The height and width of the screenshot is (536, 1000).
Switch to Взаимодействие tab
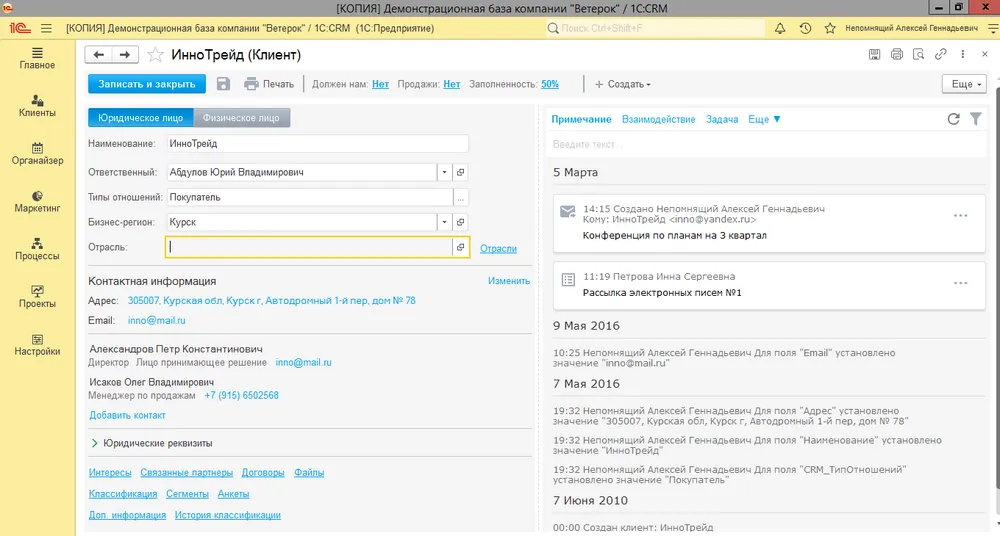658,119
